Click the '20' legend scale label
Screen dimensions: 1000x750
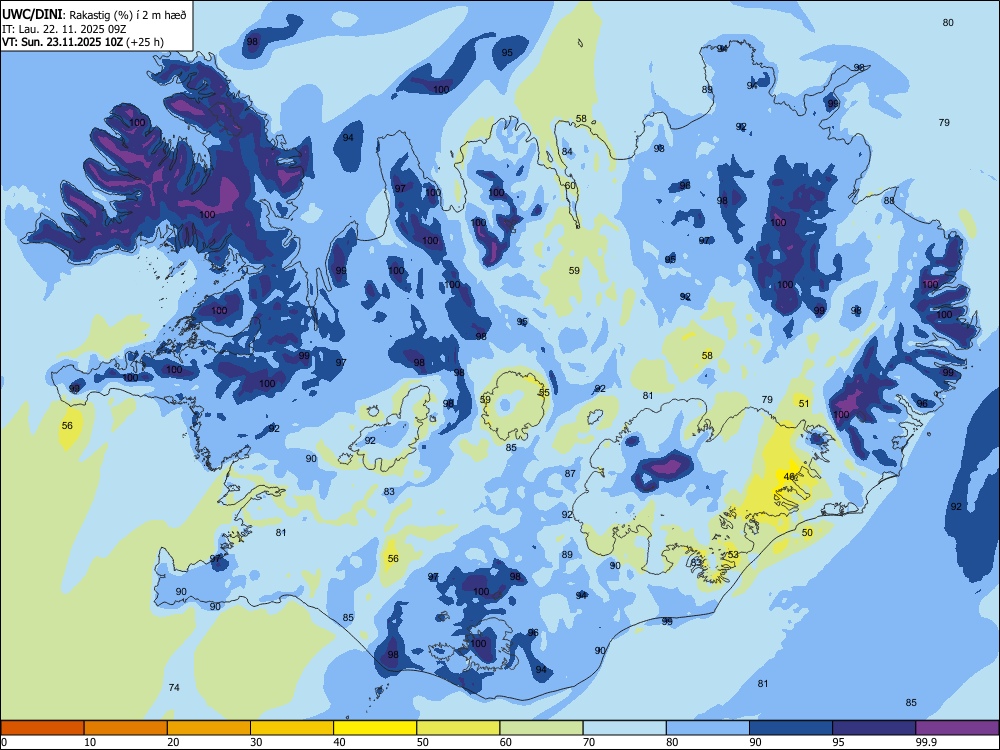173,742
